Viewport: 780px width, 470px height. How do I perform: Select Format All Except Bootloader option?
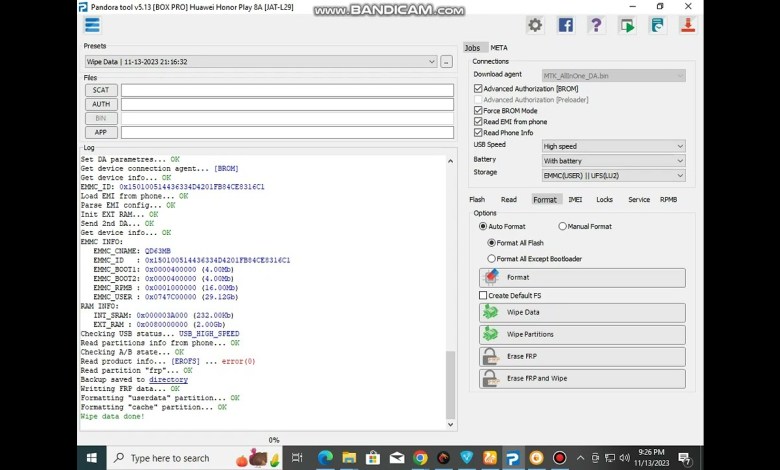pyautogui.click(x=491, y=259)
